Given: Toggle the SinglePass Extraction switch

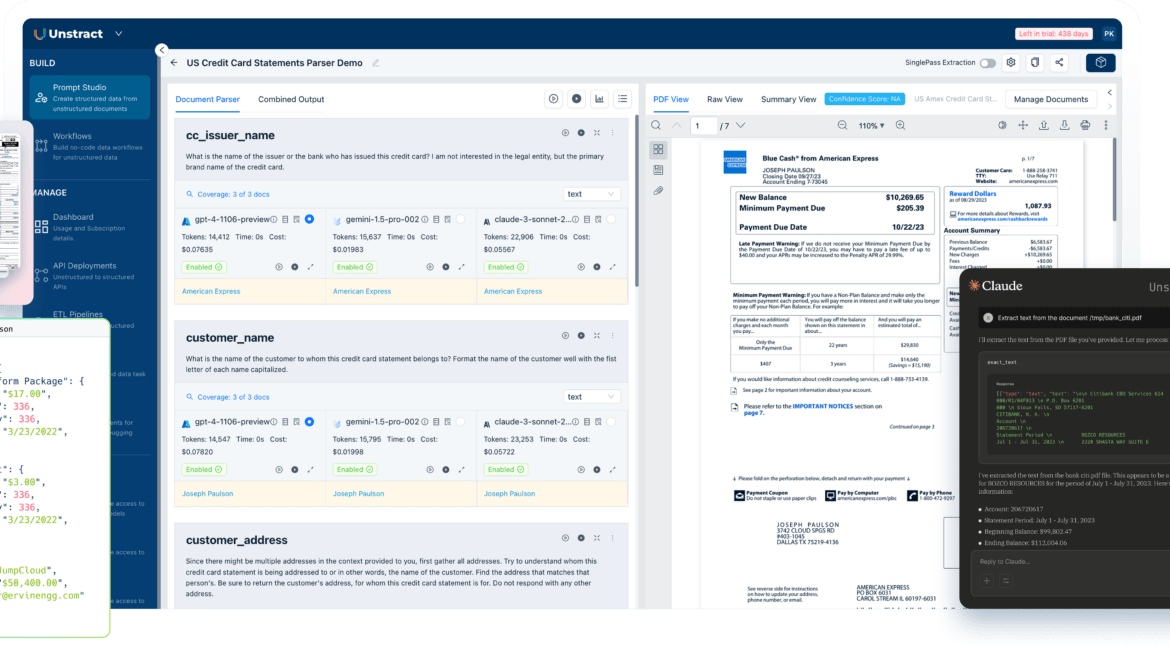Looking at the screenshot, I should (x=987, y=63).
